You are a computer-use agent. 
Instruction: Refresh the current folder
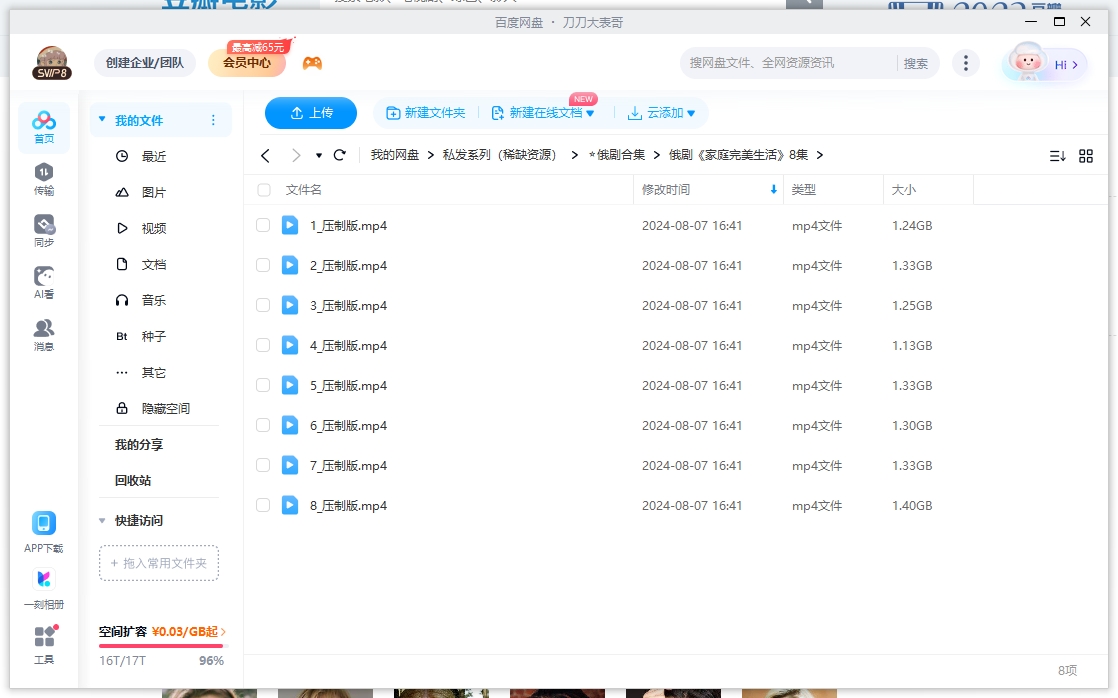click(339, 155)
